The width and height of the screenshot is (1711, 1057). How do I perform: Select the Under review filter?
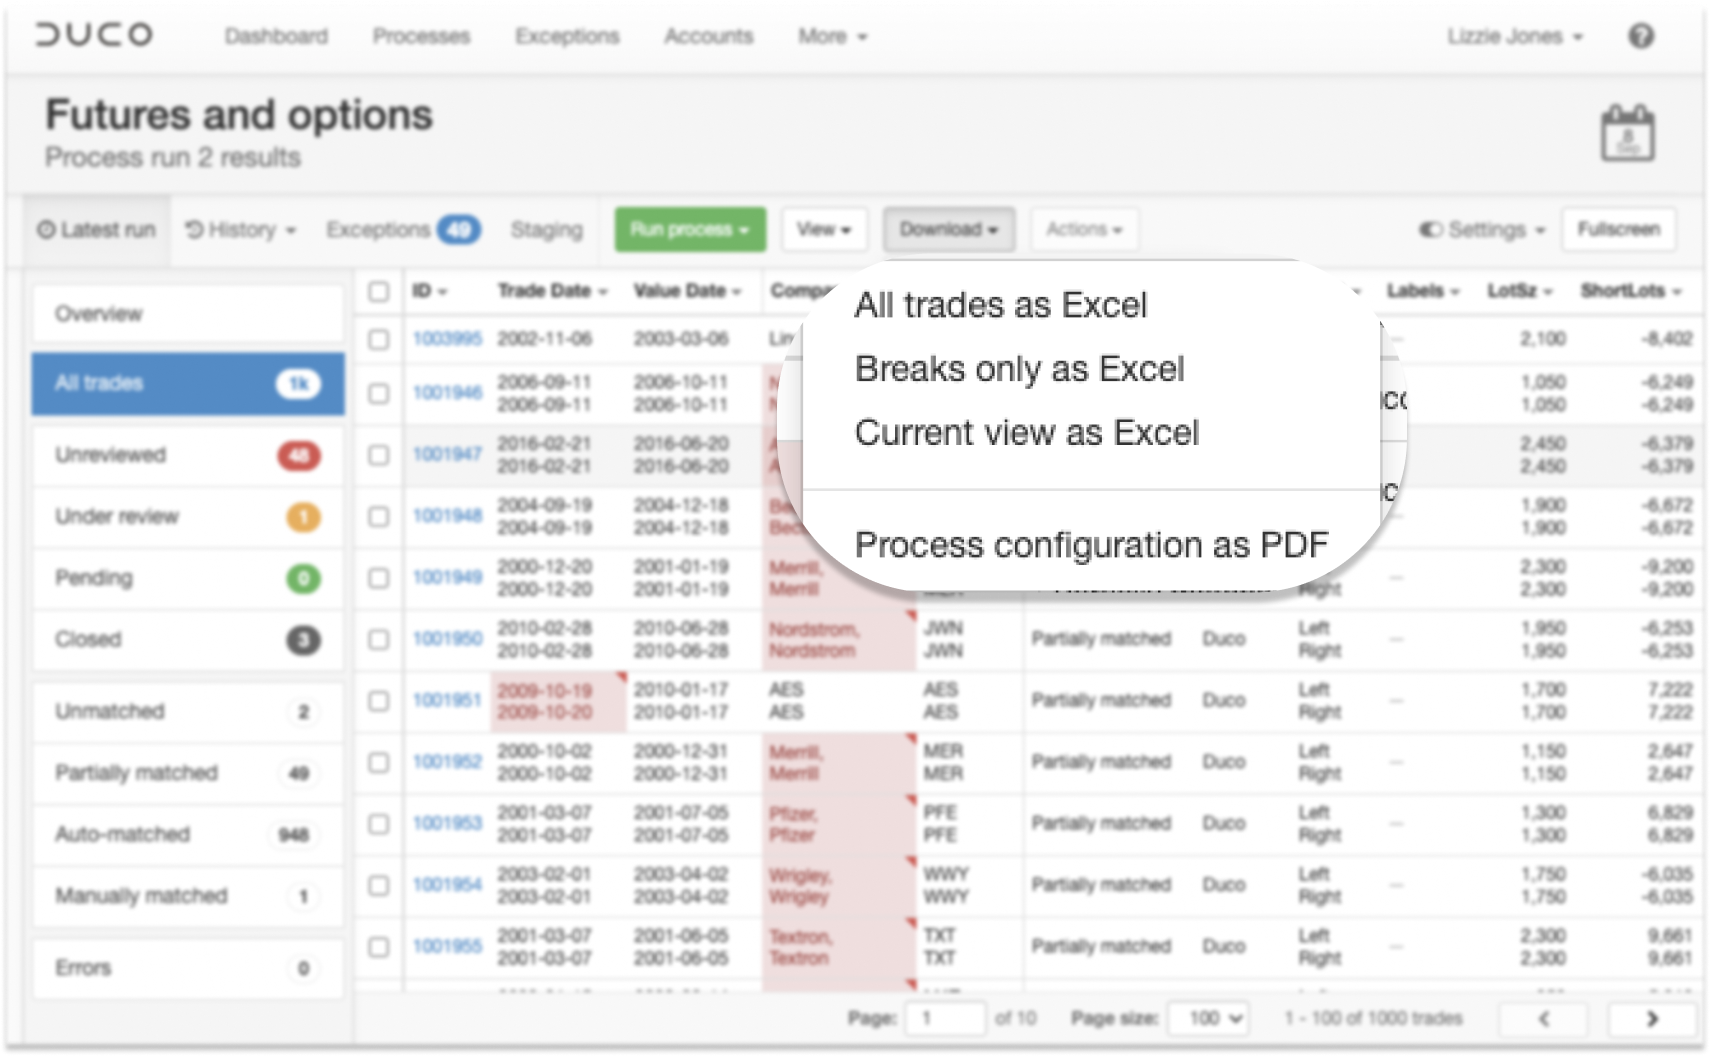188,517
